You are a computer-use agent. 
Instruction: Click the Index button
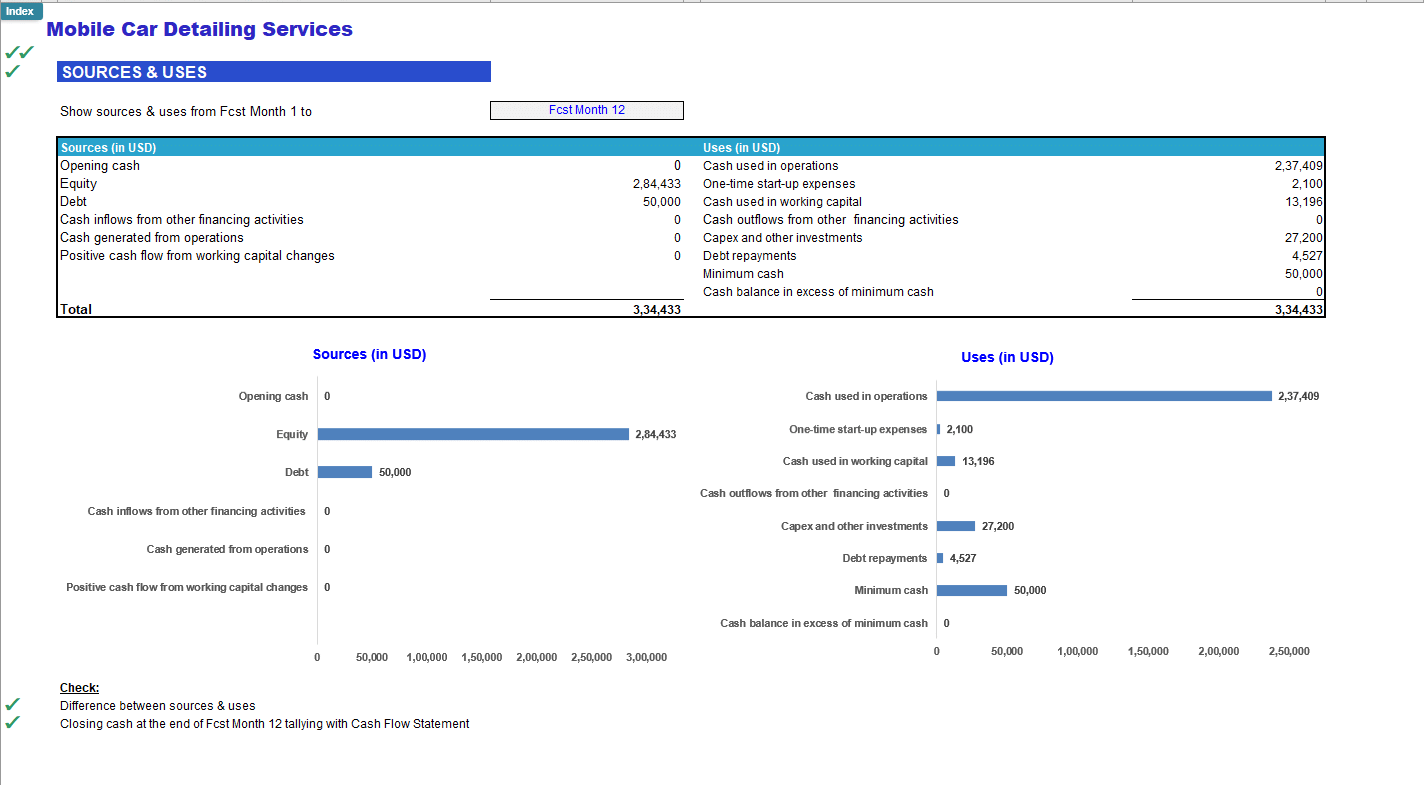click(x=21, y=11)
